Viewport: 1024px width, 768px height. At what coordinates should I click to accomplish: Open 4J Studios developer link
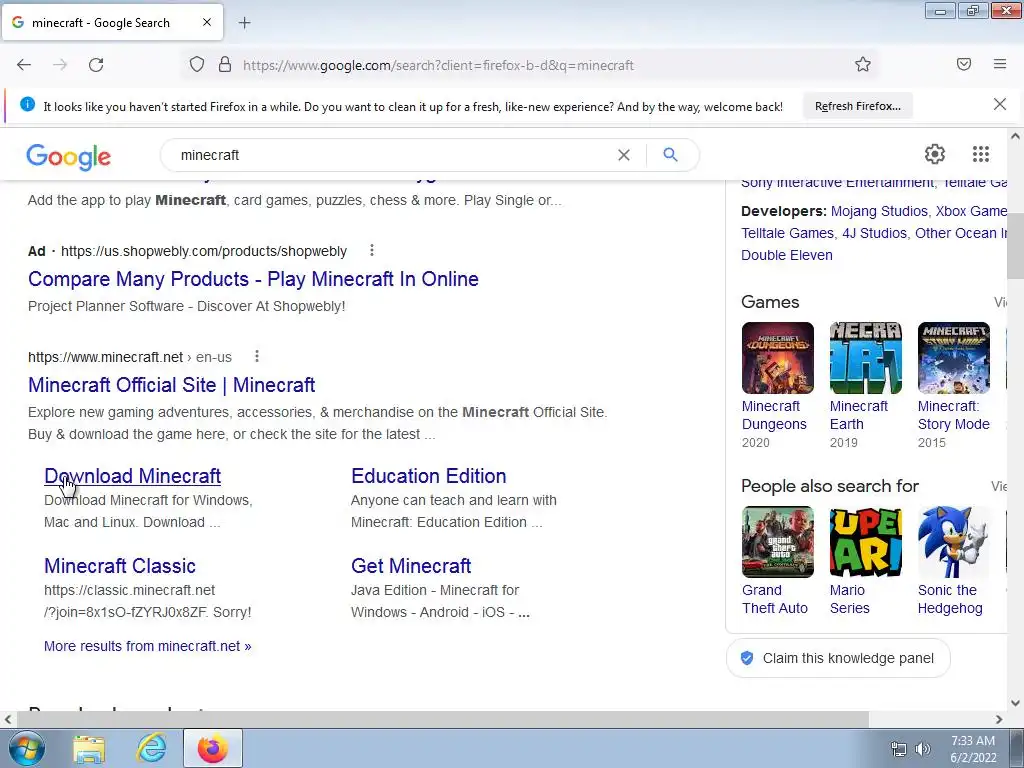coord(874,233)
